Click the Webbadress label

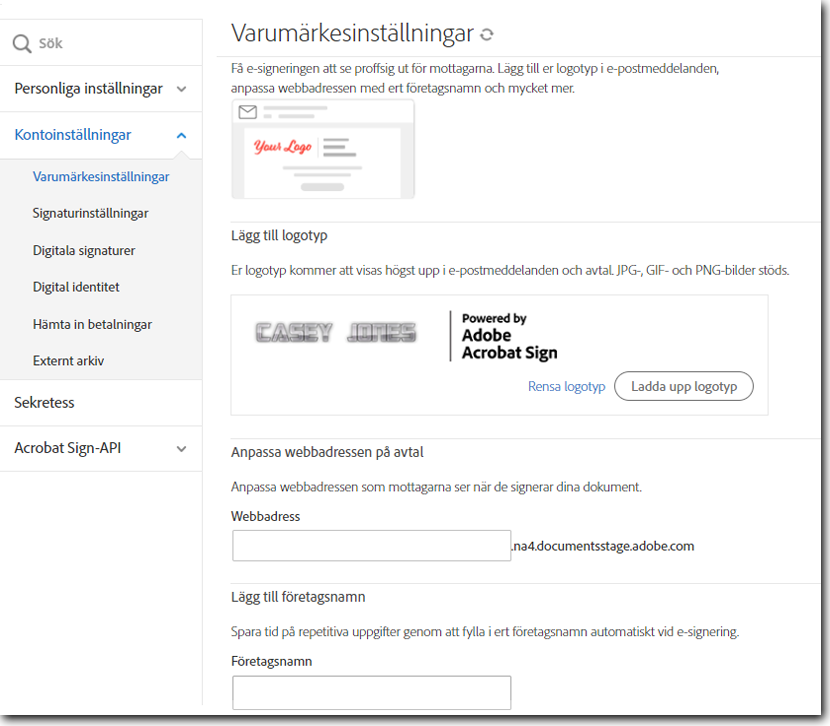(x=266, y=516)
